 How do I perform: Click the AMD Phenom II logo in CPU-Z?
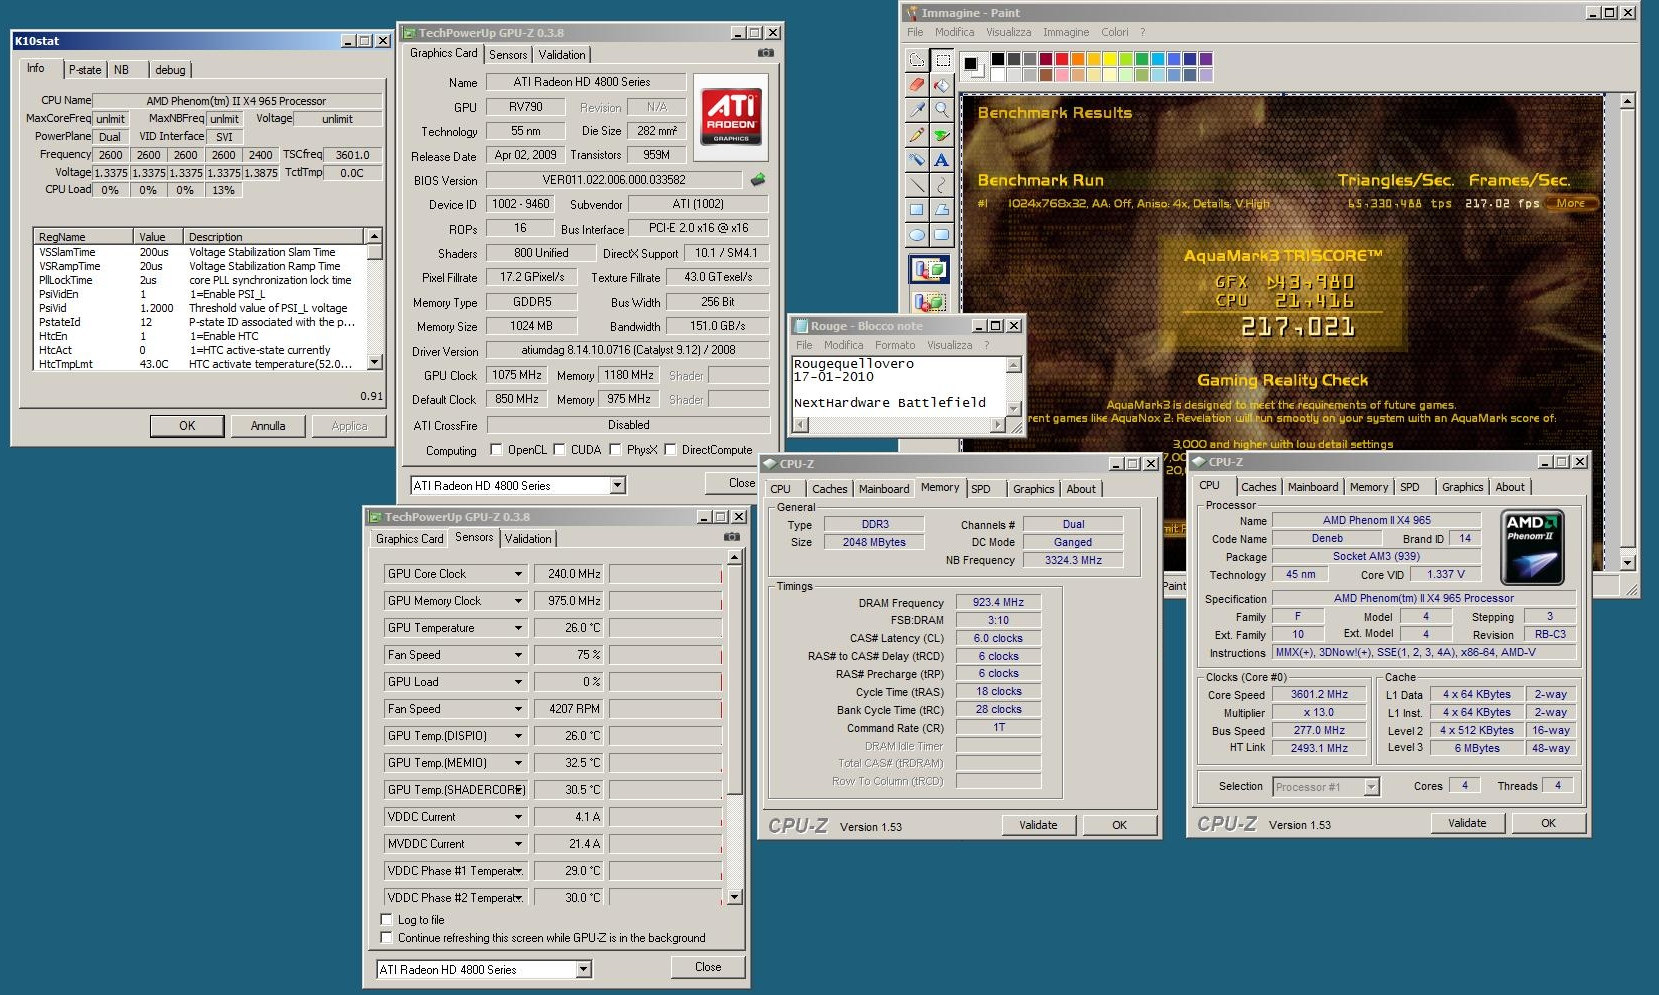pyautogui.click(x=1533, y=547)
